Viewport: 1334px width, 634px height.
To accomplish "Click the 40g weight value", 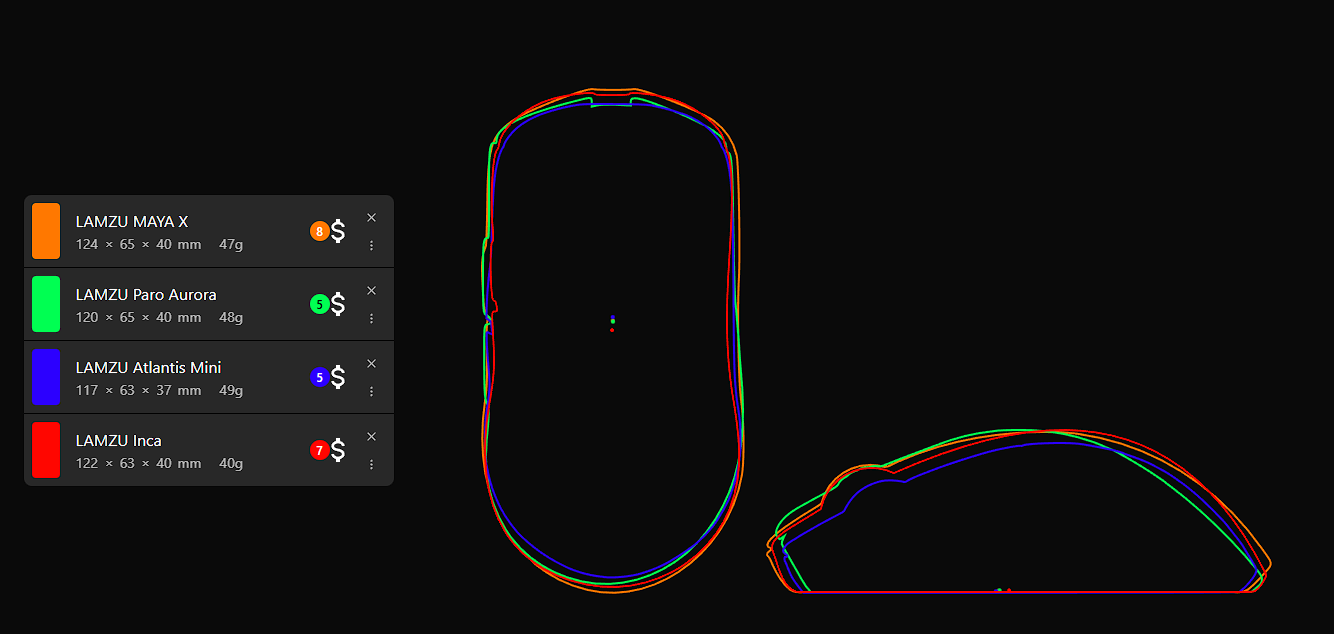I will pyautogui.click(x=231, y=464).
